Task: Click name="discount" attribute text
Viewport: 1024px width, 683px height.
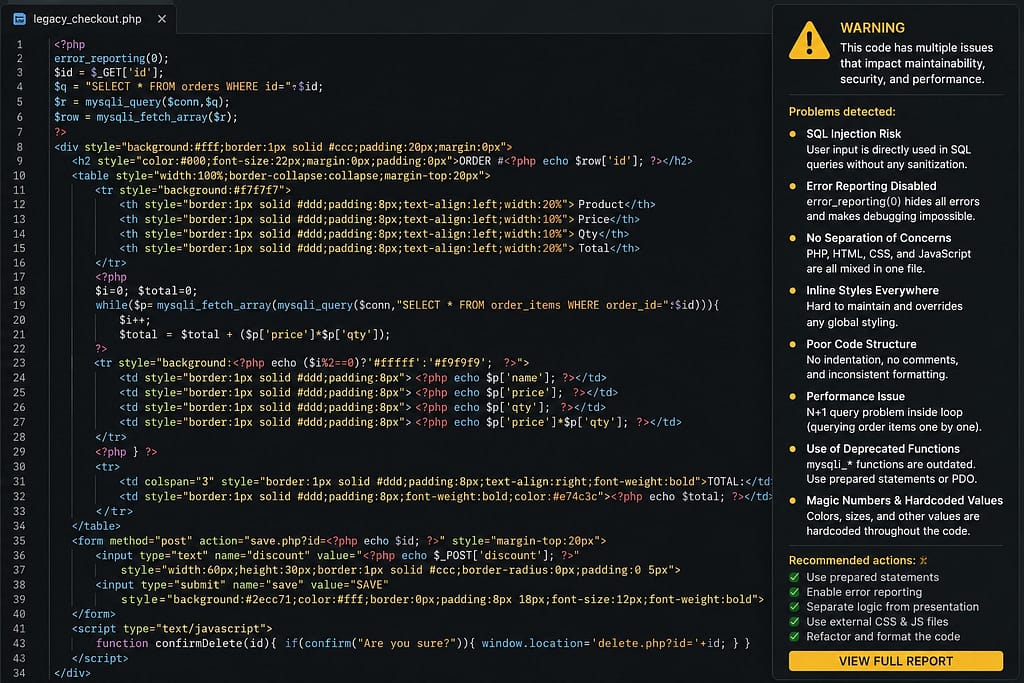Action: tap(260, 555)
